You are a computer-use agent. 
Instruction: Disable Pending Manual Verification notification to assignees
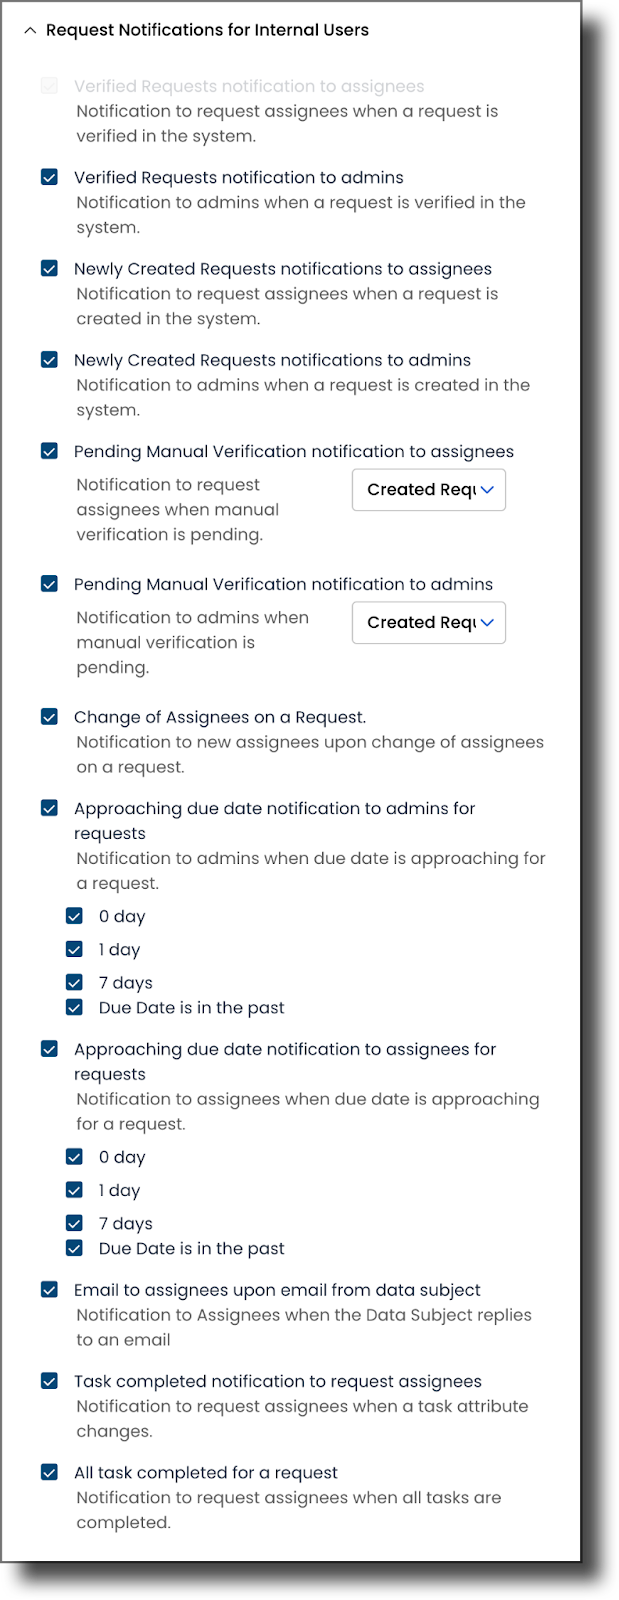[x=49, y=451]
